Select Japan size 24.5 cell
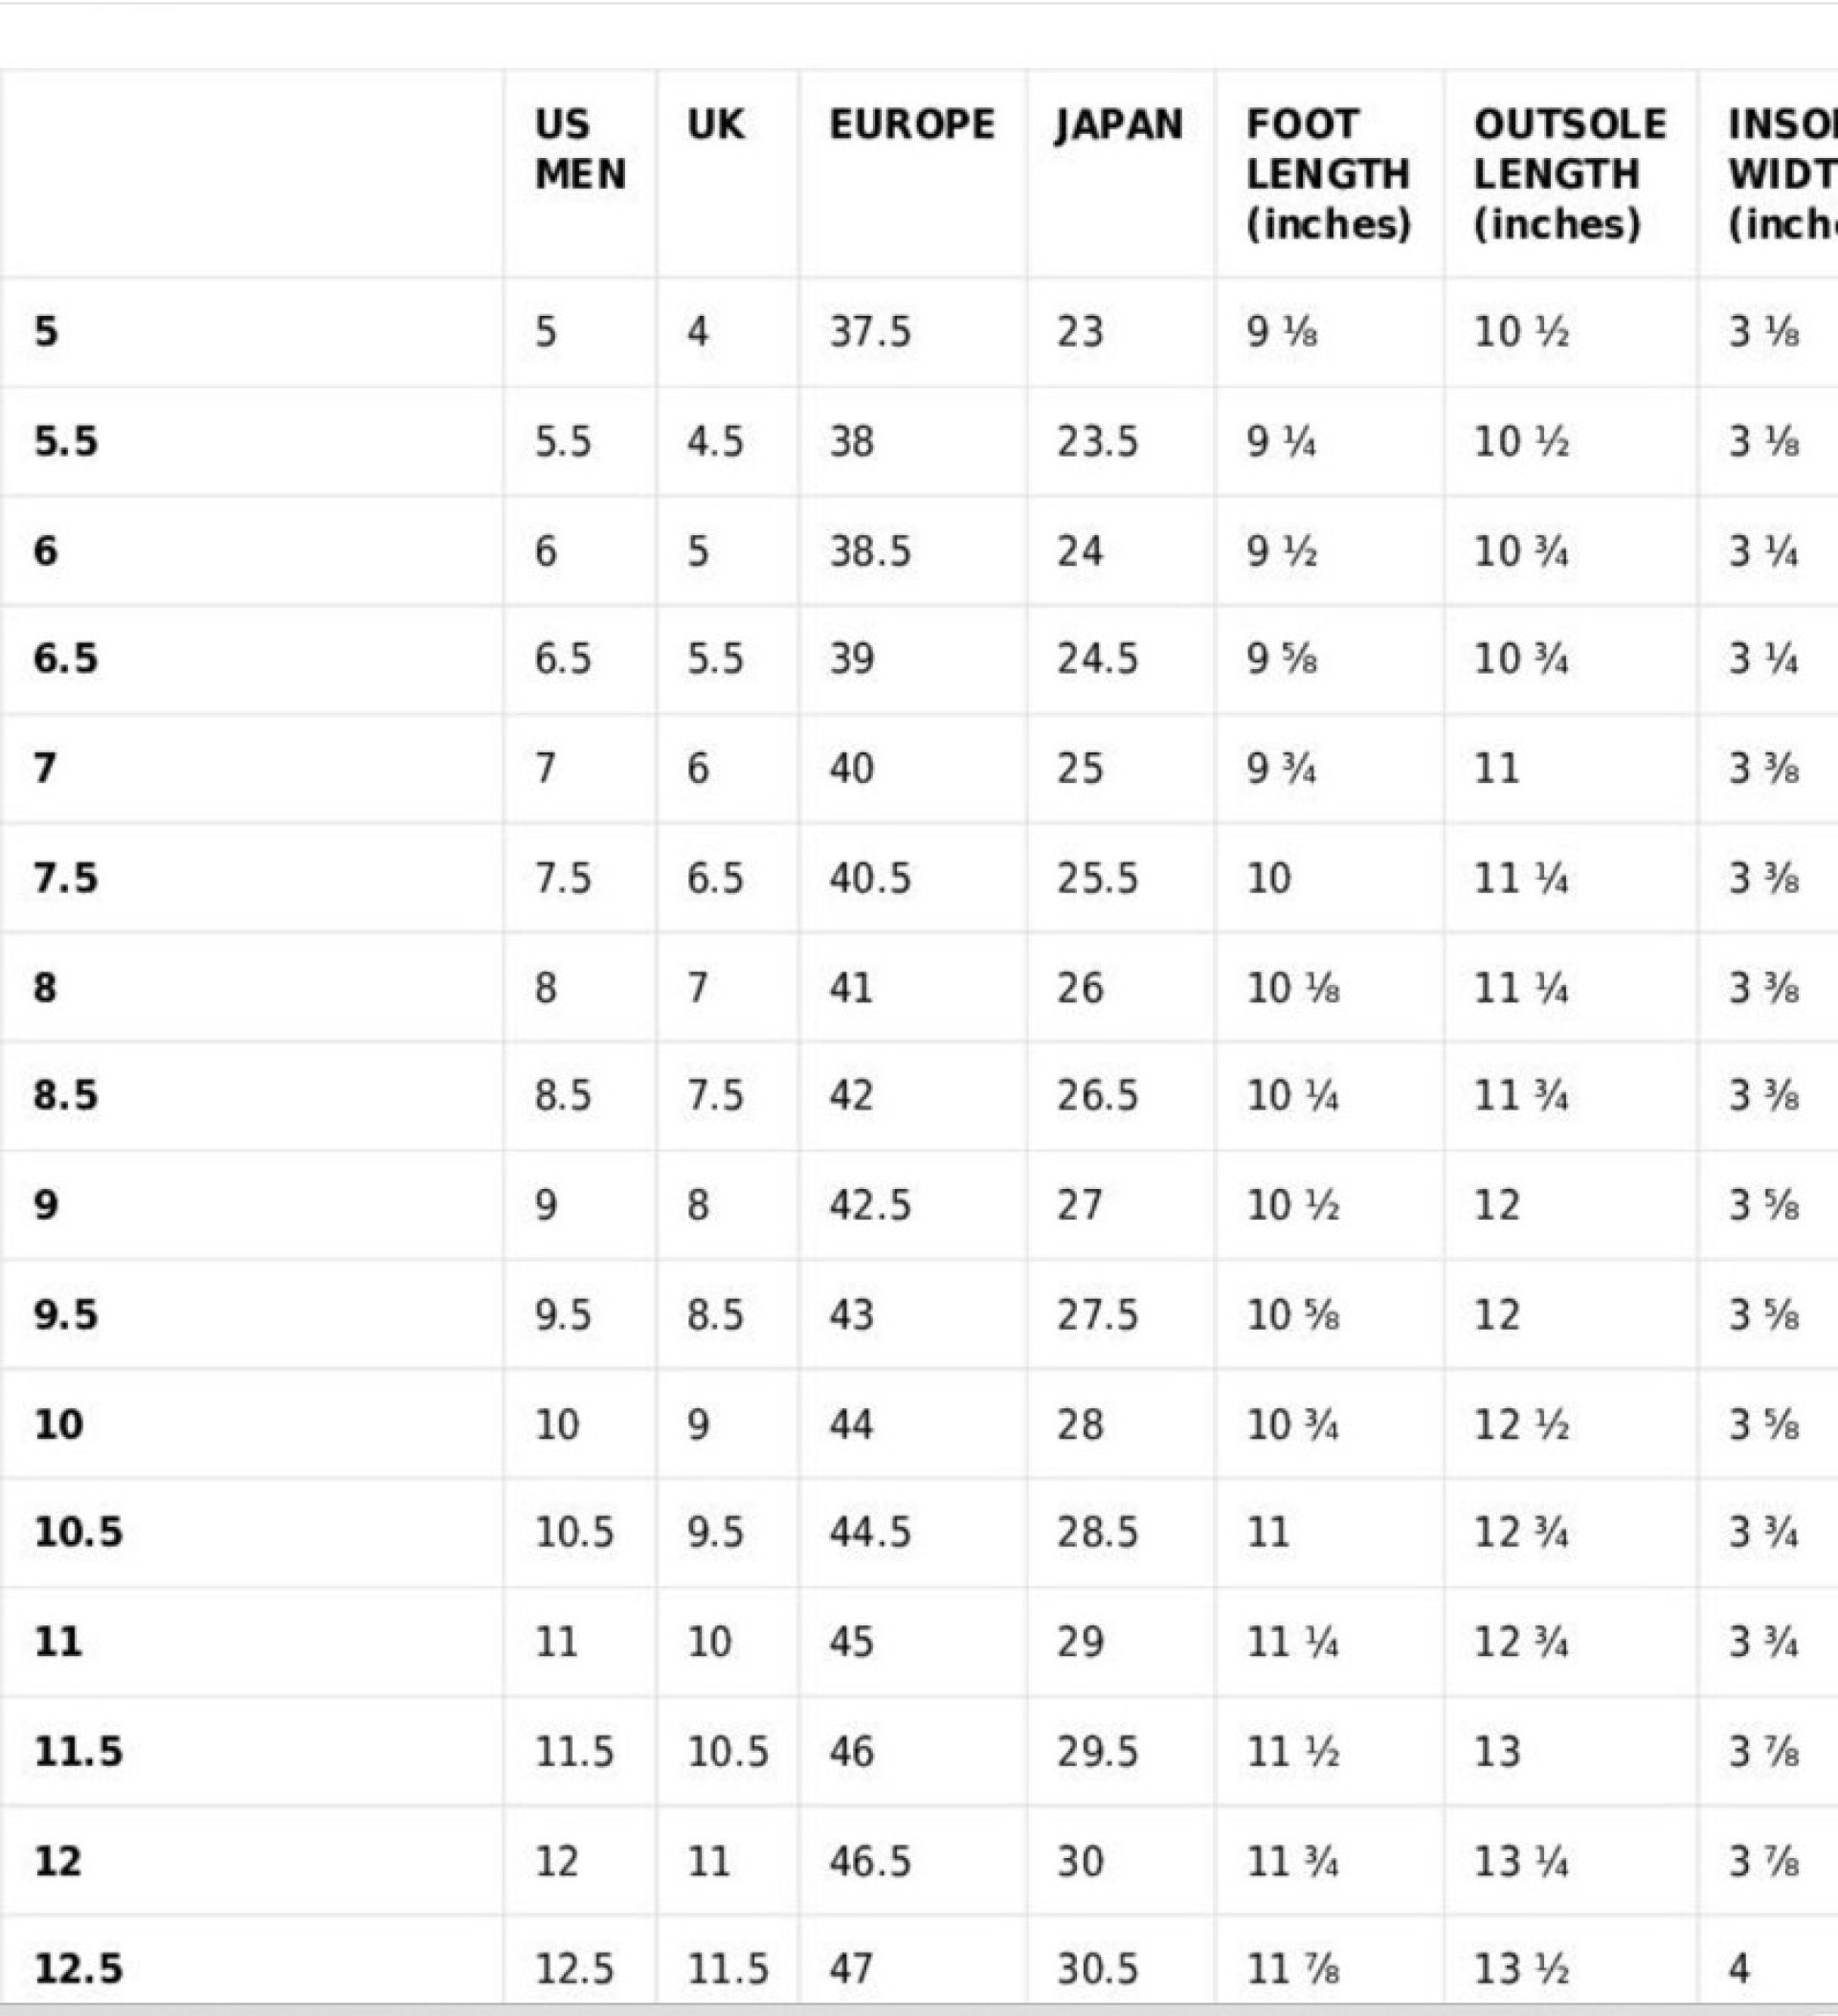Viewport: 1838px width, 2016px height. tap(1097, 658)
